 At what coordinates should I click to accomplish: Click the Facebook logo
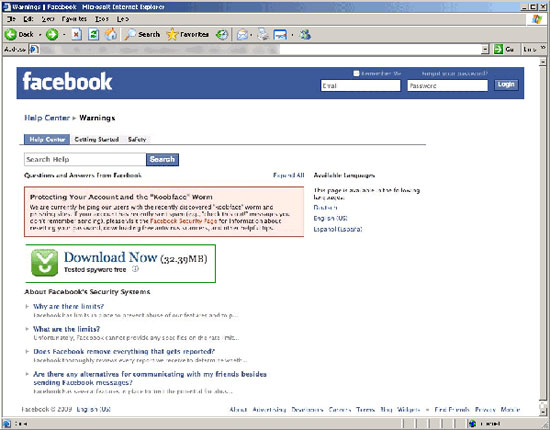67,82
